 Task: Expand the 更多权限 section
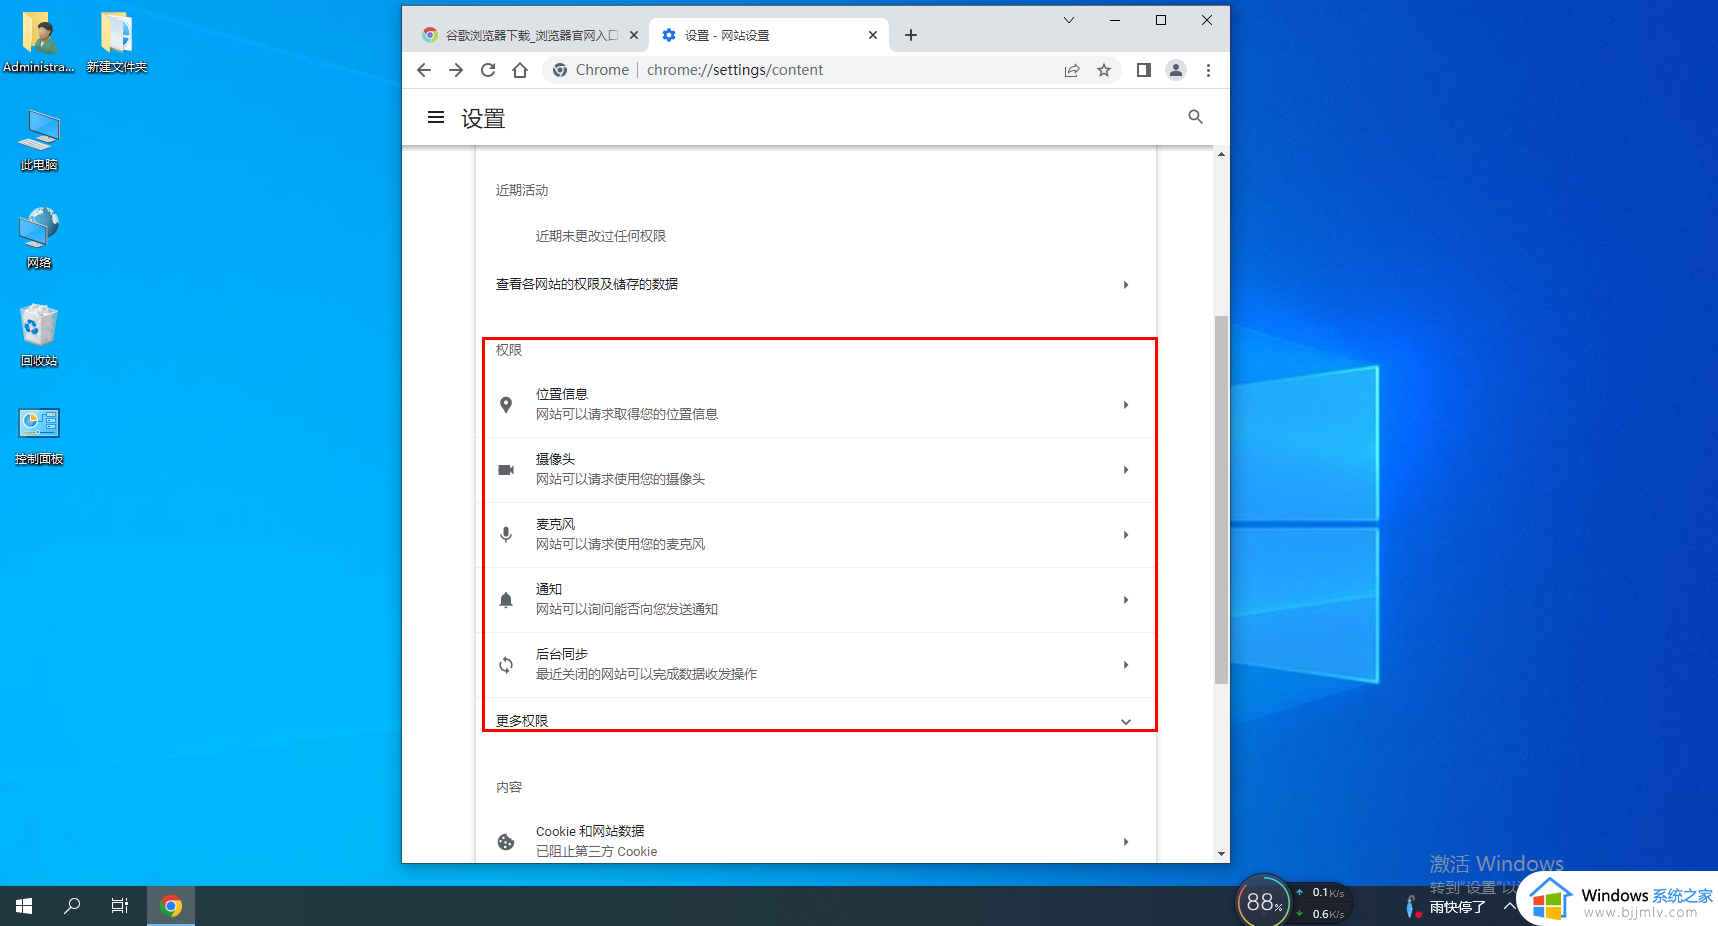pos(815,720)
